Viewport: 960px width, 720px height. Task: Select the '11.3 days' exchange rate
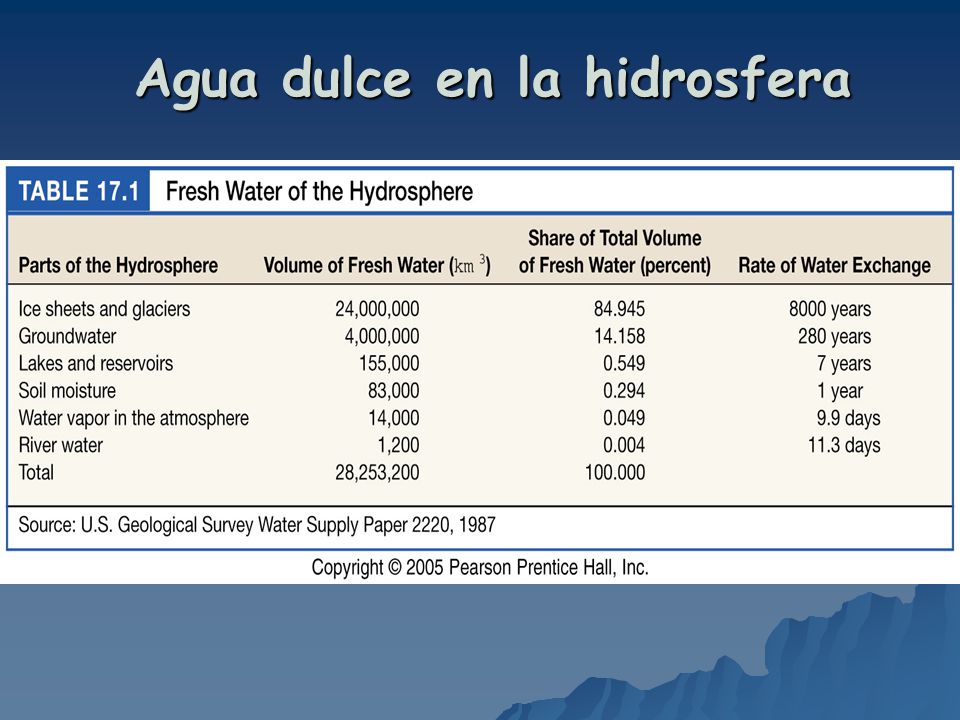(x=844, y=445)
